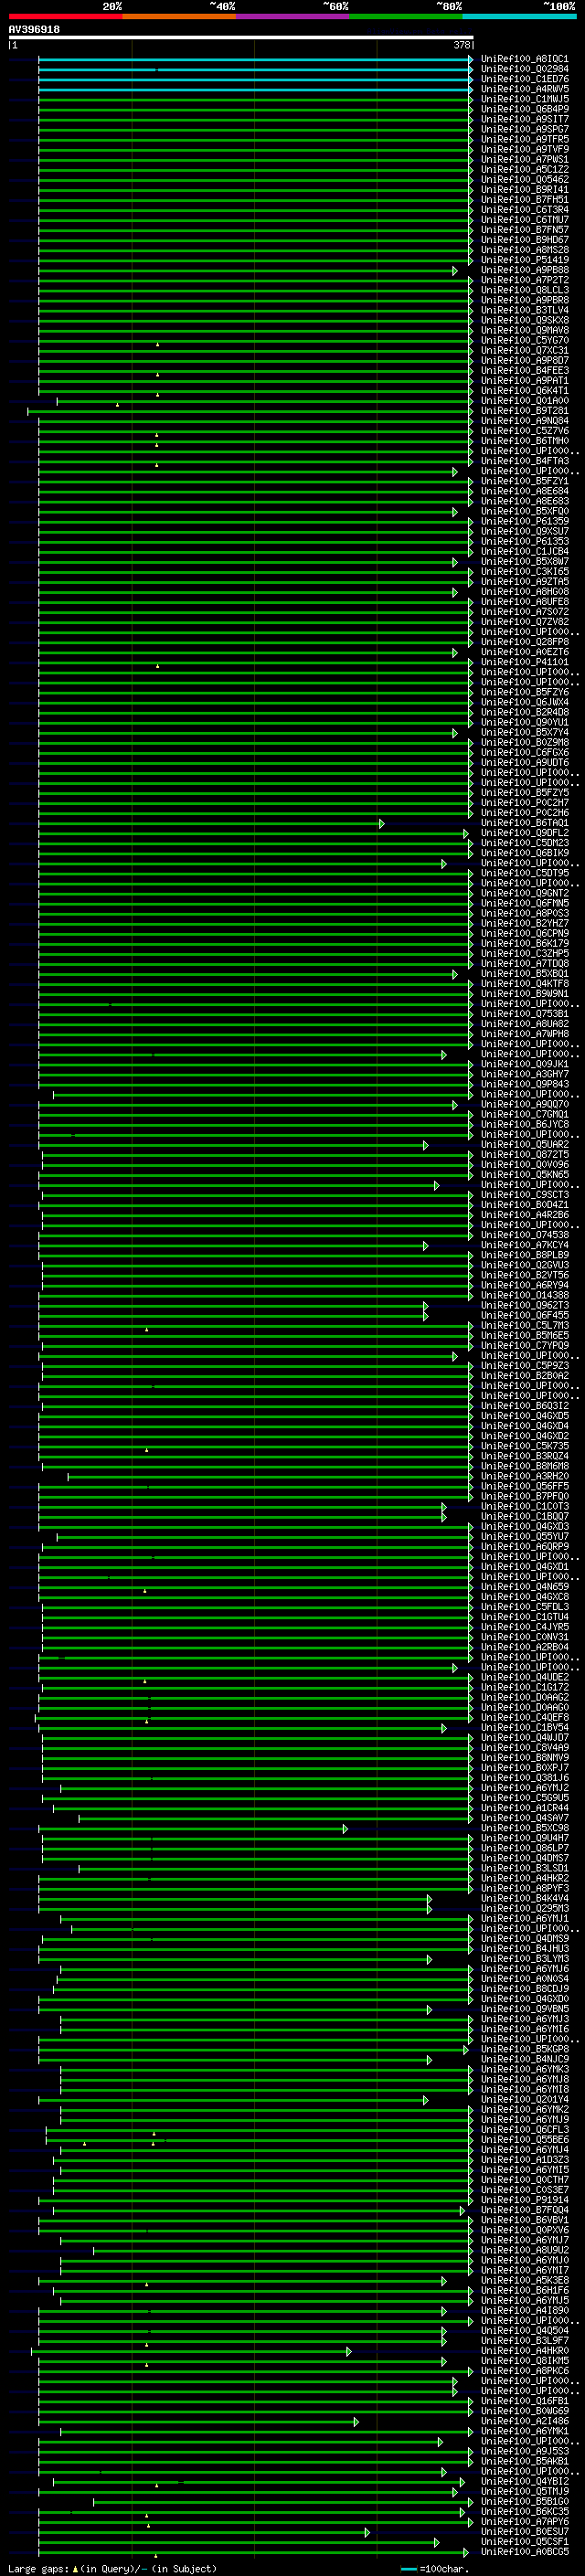Select the UniRef100_P51419 hit

[524, 260]
